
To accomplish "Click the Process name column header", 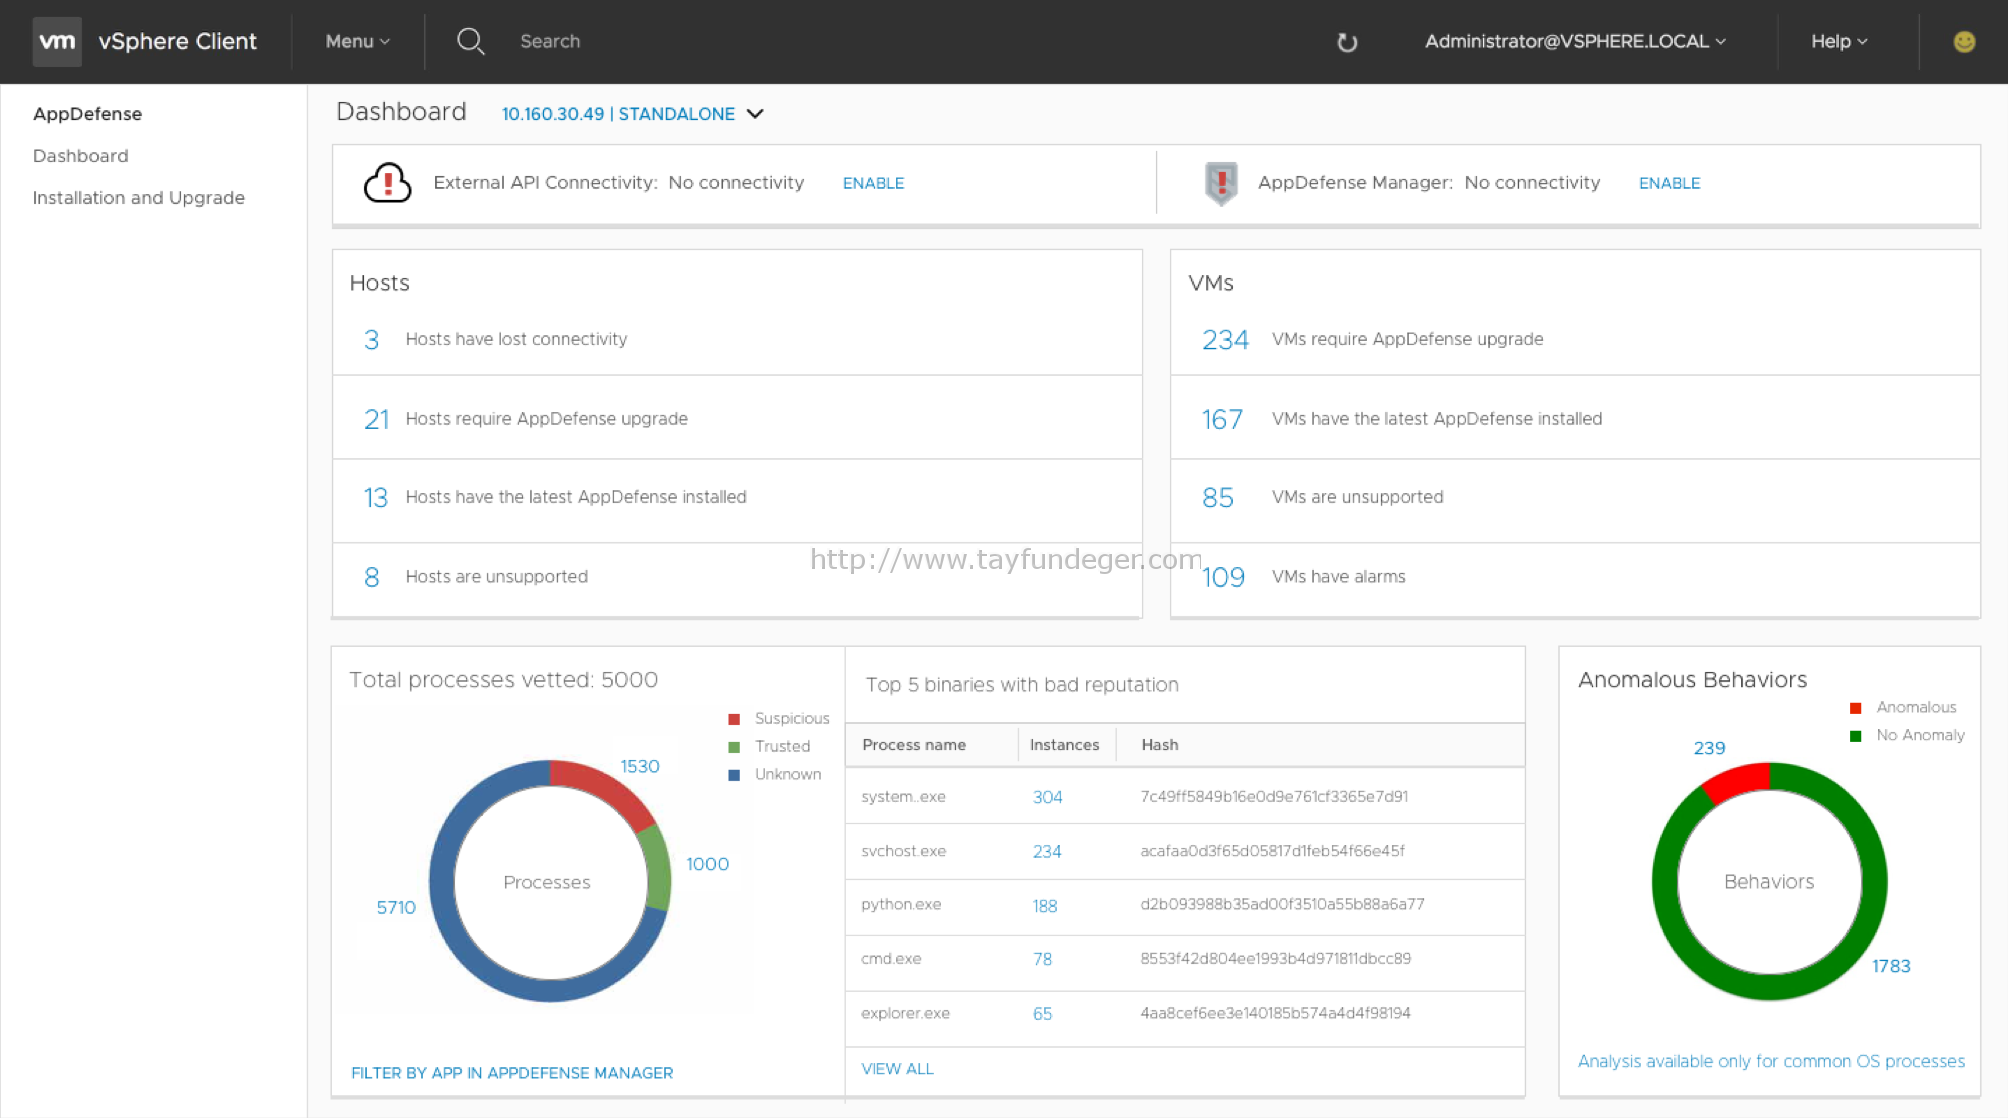I will [x=914, y=745].
